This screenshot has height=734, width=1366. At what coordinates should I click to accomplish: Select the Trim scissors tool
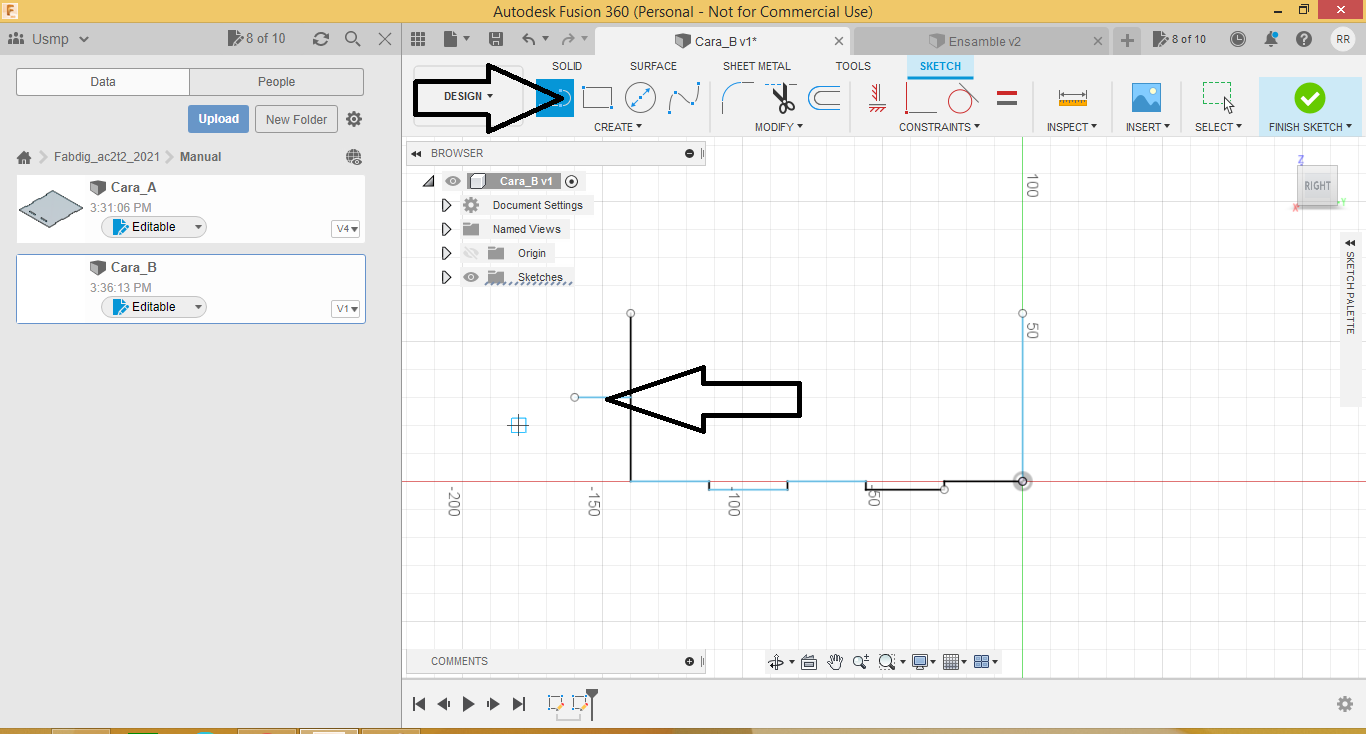781,98
